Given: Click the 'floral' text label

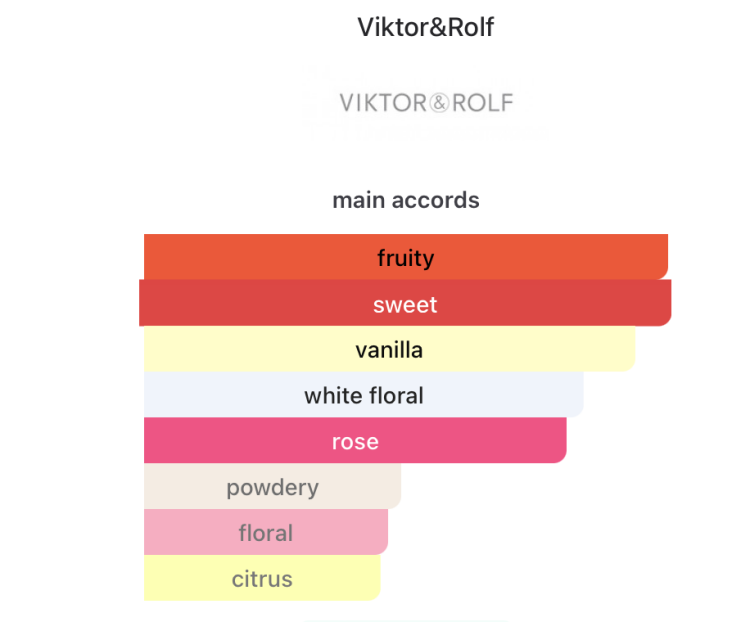Looking at the screenshot, I should [x=266, y=533].
